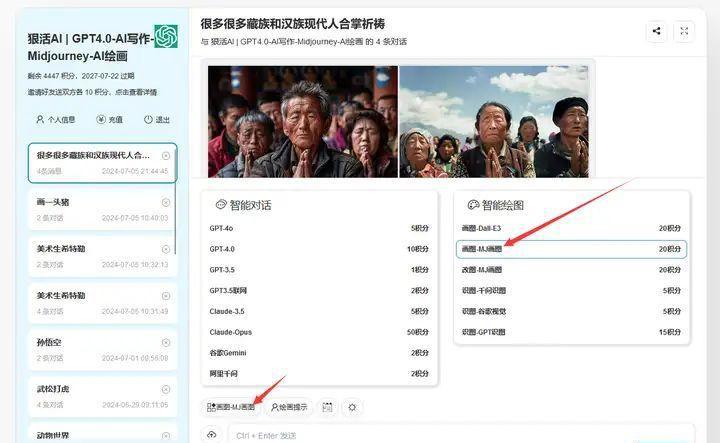This screenshot has width=720, height=443.
Task: Open the 武松打虎 conversation
Action: coord(102,396)
